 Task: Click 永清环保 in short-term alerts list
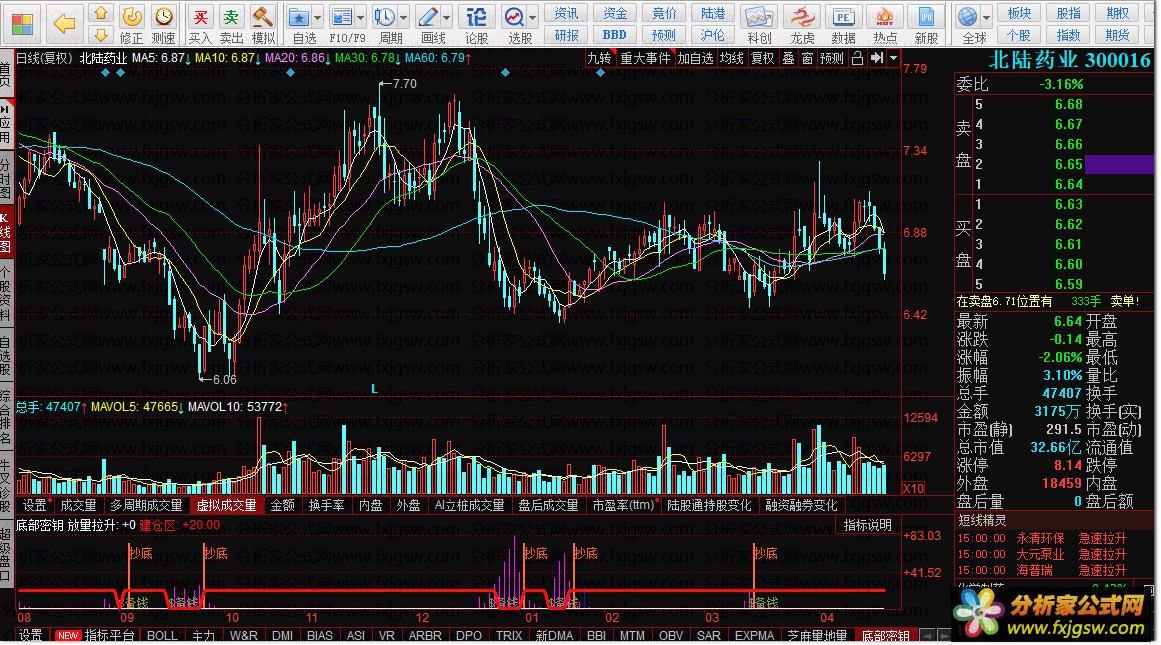(x=1040, y=538)
